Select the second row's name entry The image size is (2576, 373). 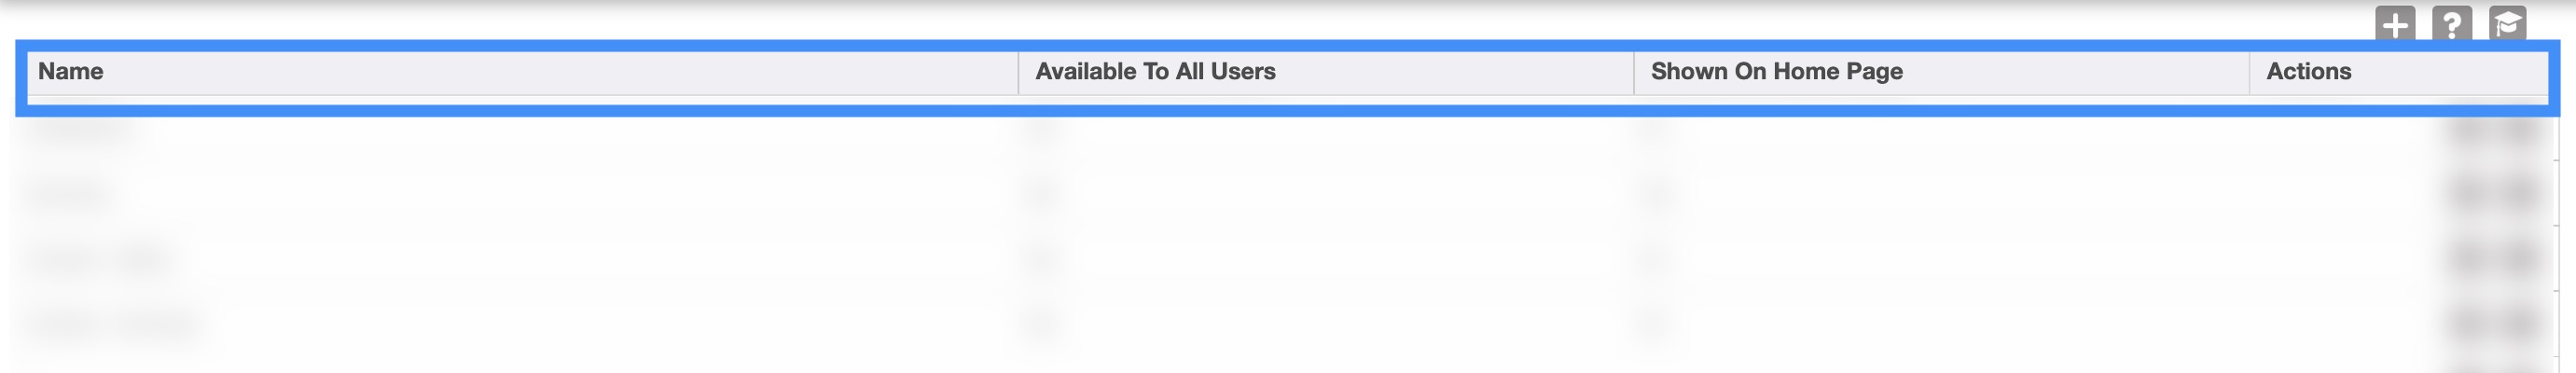70,195
